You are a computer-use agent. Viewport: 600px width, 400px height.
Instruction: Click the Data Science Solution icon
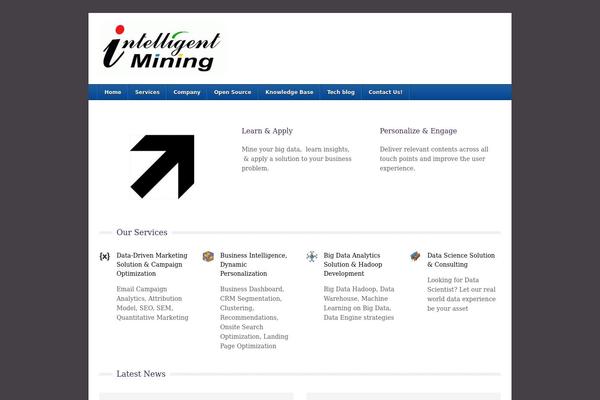(x=415, y=256)
